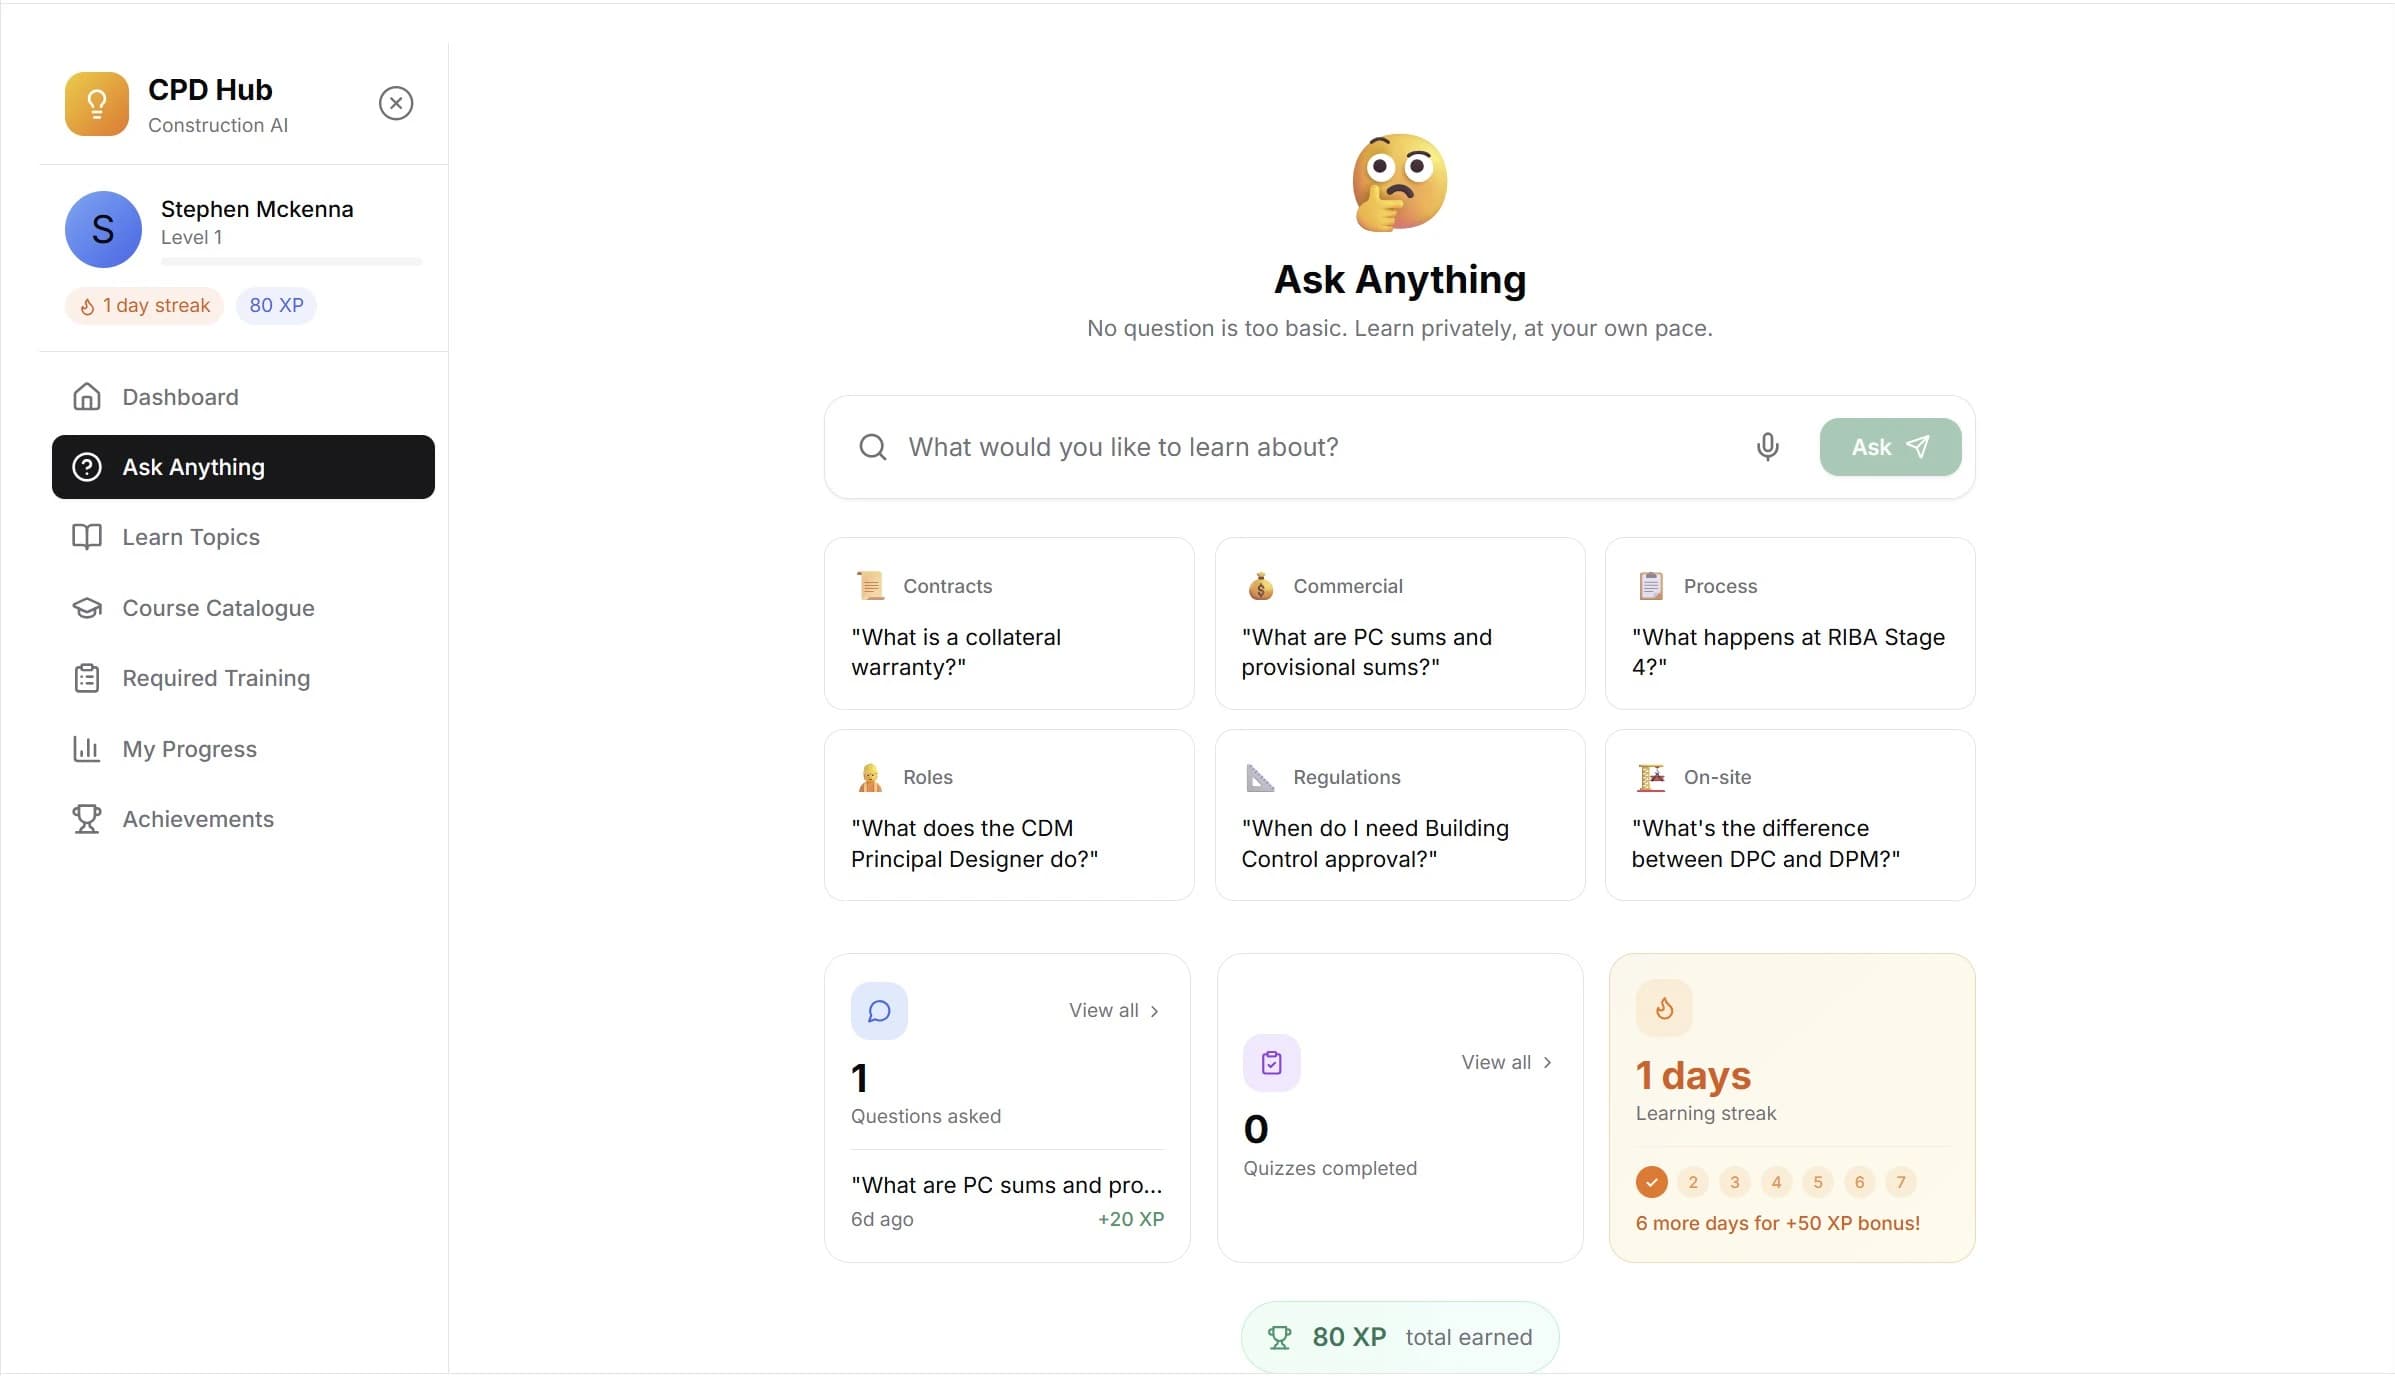Type in the What would you like to learn field

[1200, 447]
